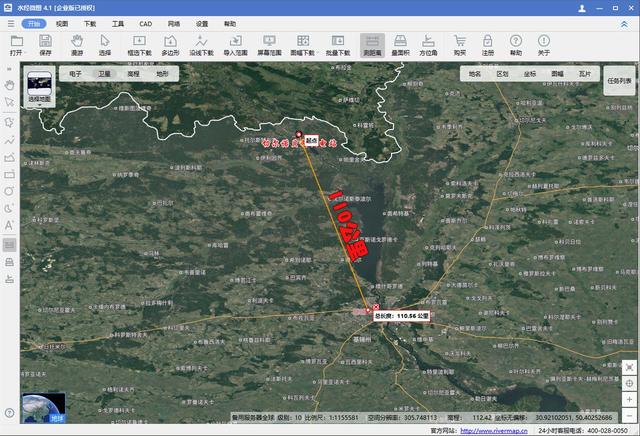The width and height of the screenshot is (640, 436).
Task: Click the 区划 search tab
Action: coord(502,74)
